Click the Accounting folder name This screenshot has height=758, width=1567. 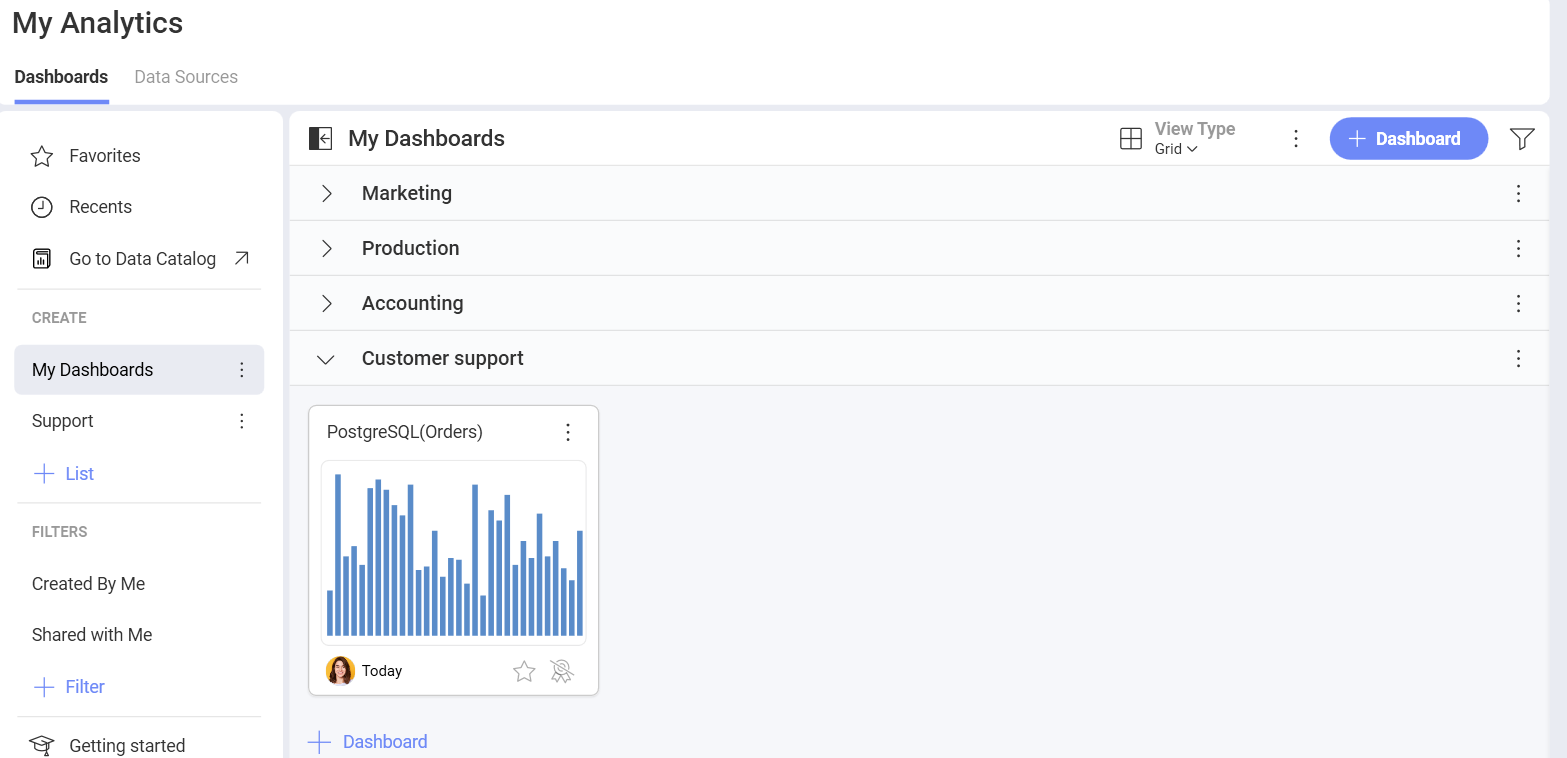(413, 304)
